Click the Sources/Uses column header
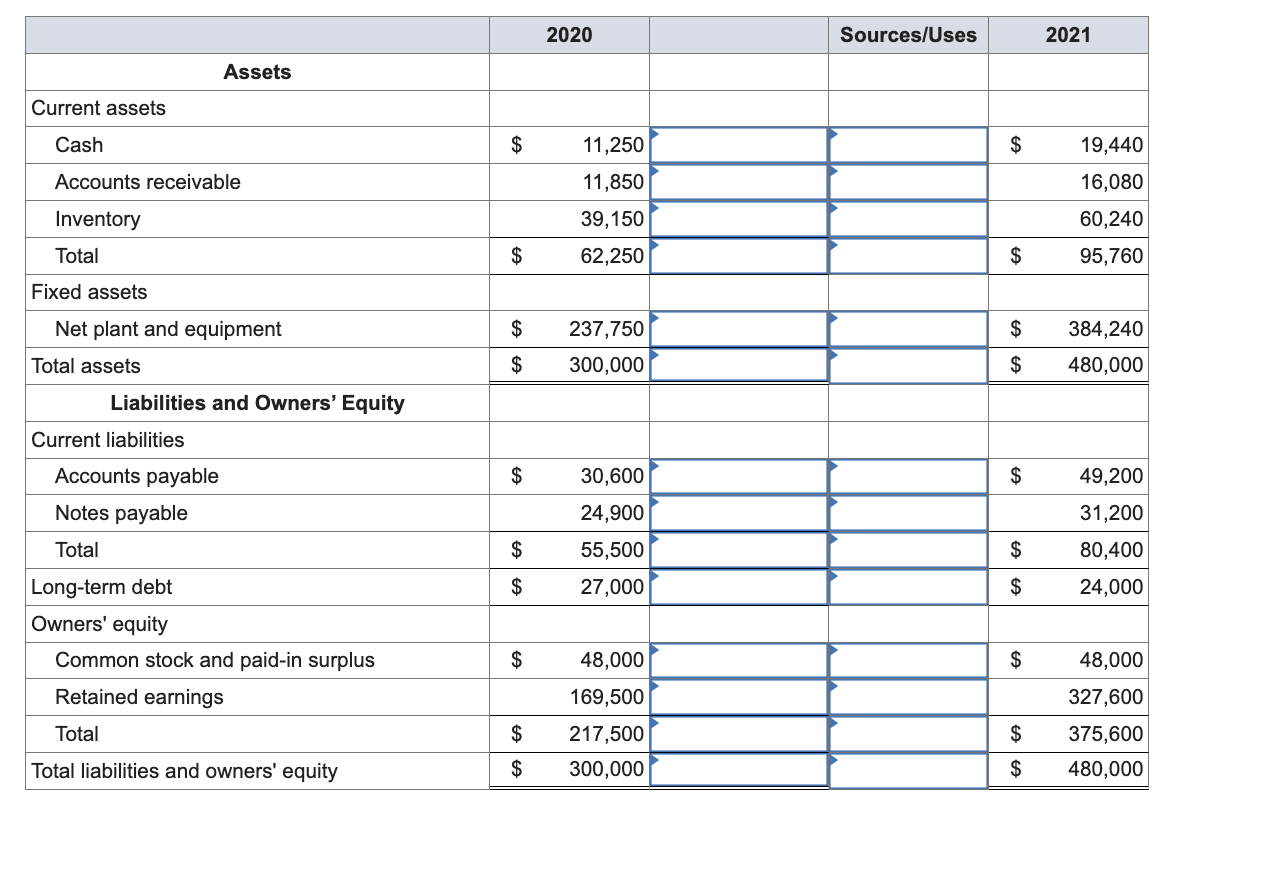 908,35
